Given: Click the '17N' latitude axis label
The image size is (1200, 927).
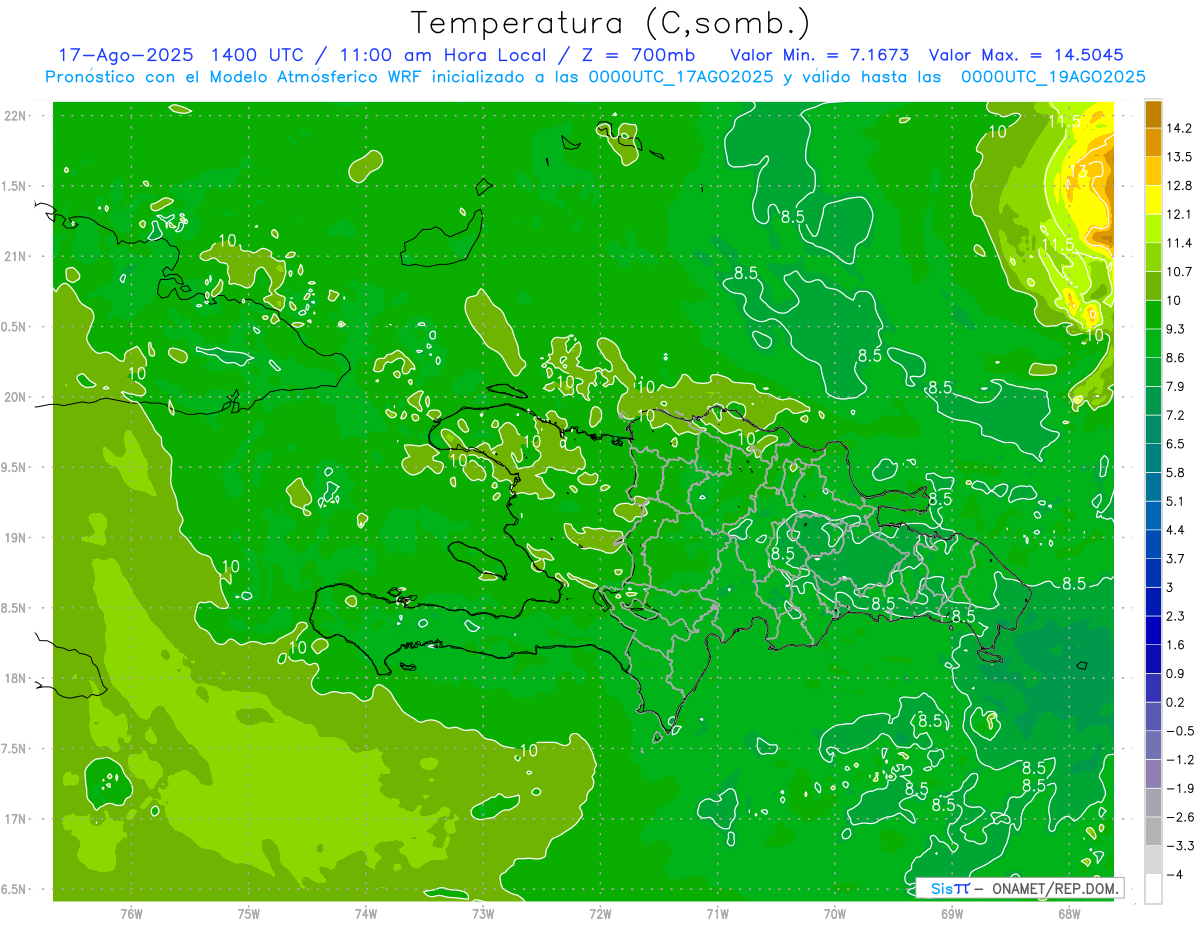Looking at the screenshot, I should click(15, 819).
